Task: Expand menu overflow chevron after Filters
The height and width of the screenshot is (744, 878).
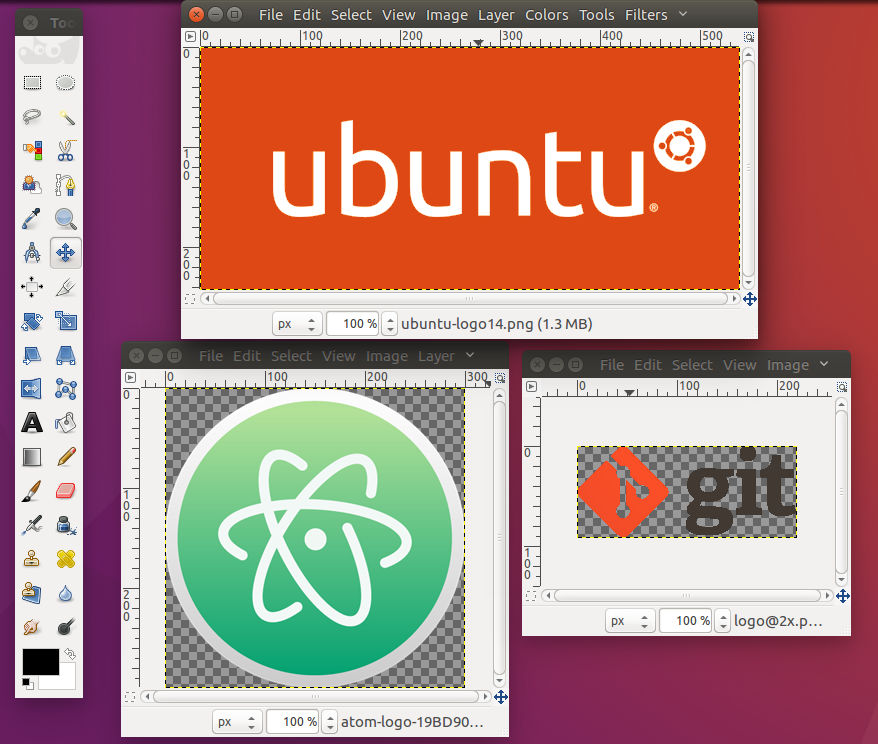Action: tap(683, 14)
